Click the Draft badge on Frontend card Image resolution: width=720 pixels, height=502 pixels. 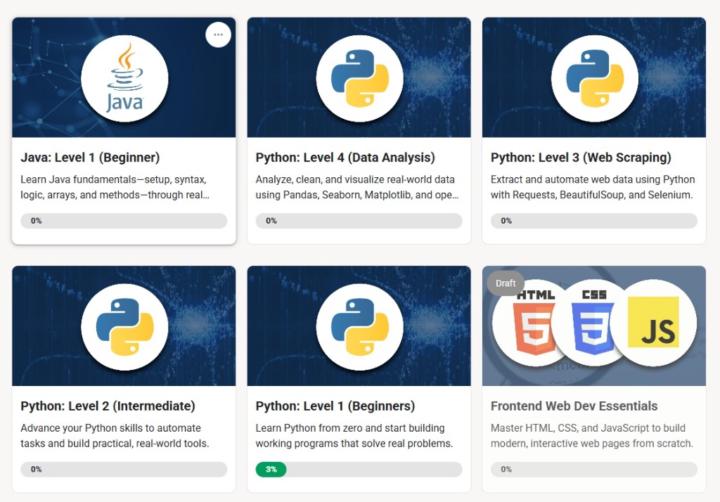click(x=505, y=283)
